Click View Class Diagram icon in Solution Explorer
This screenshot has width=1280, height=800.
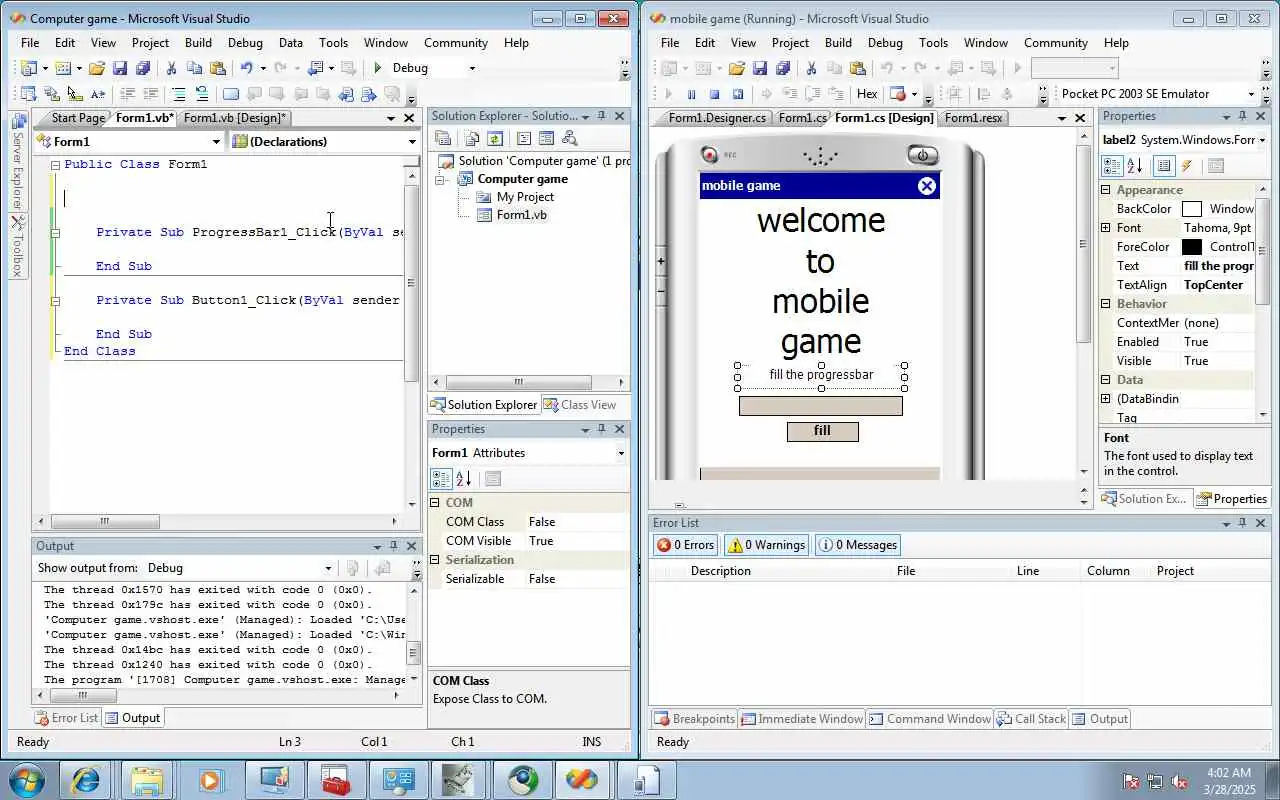click(570, 139)
